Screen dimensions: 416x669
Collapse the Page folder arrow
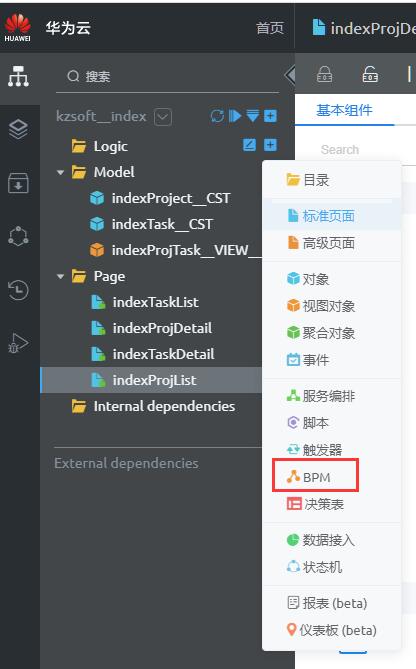tap(60, 276)
